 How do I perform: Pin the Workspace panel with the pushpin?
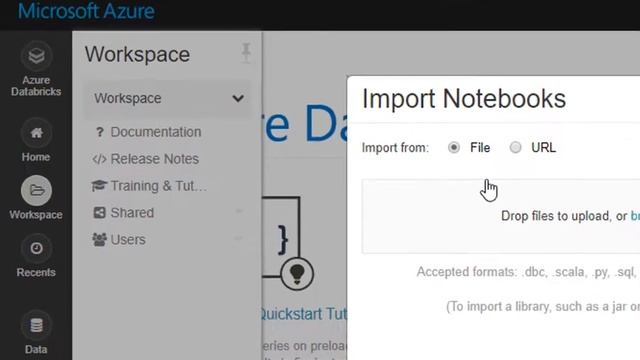[x=246, y=53]
